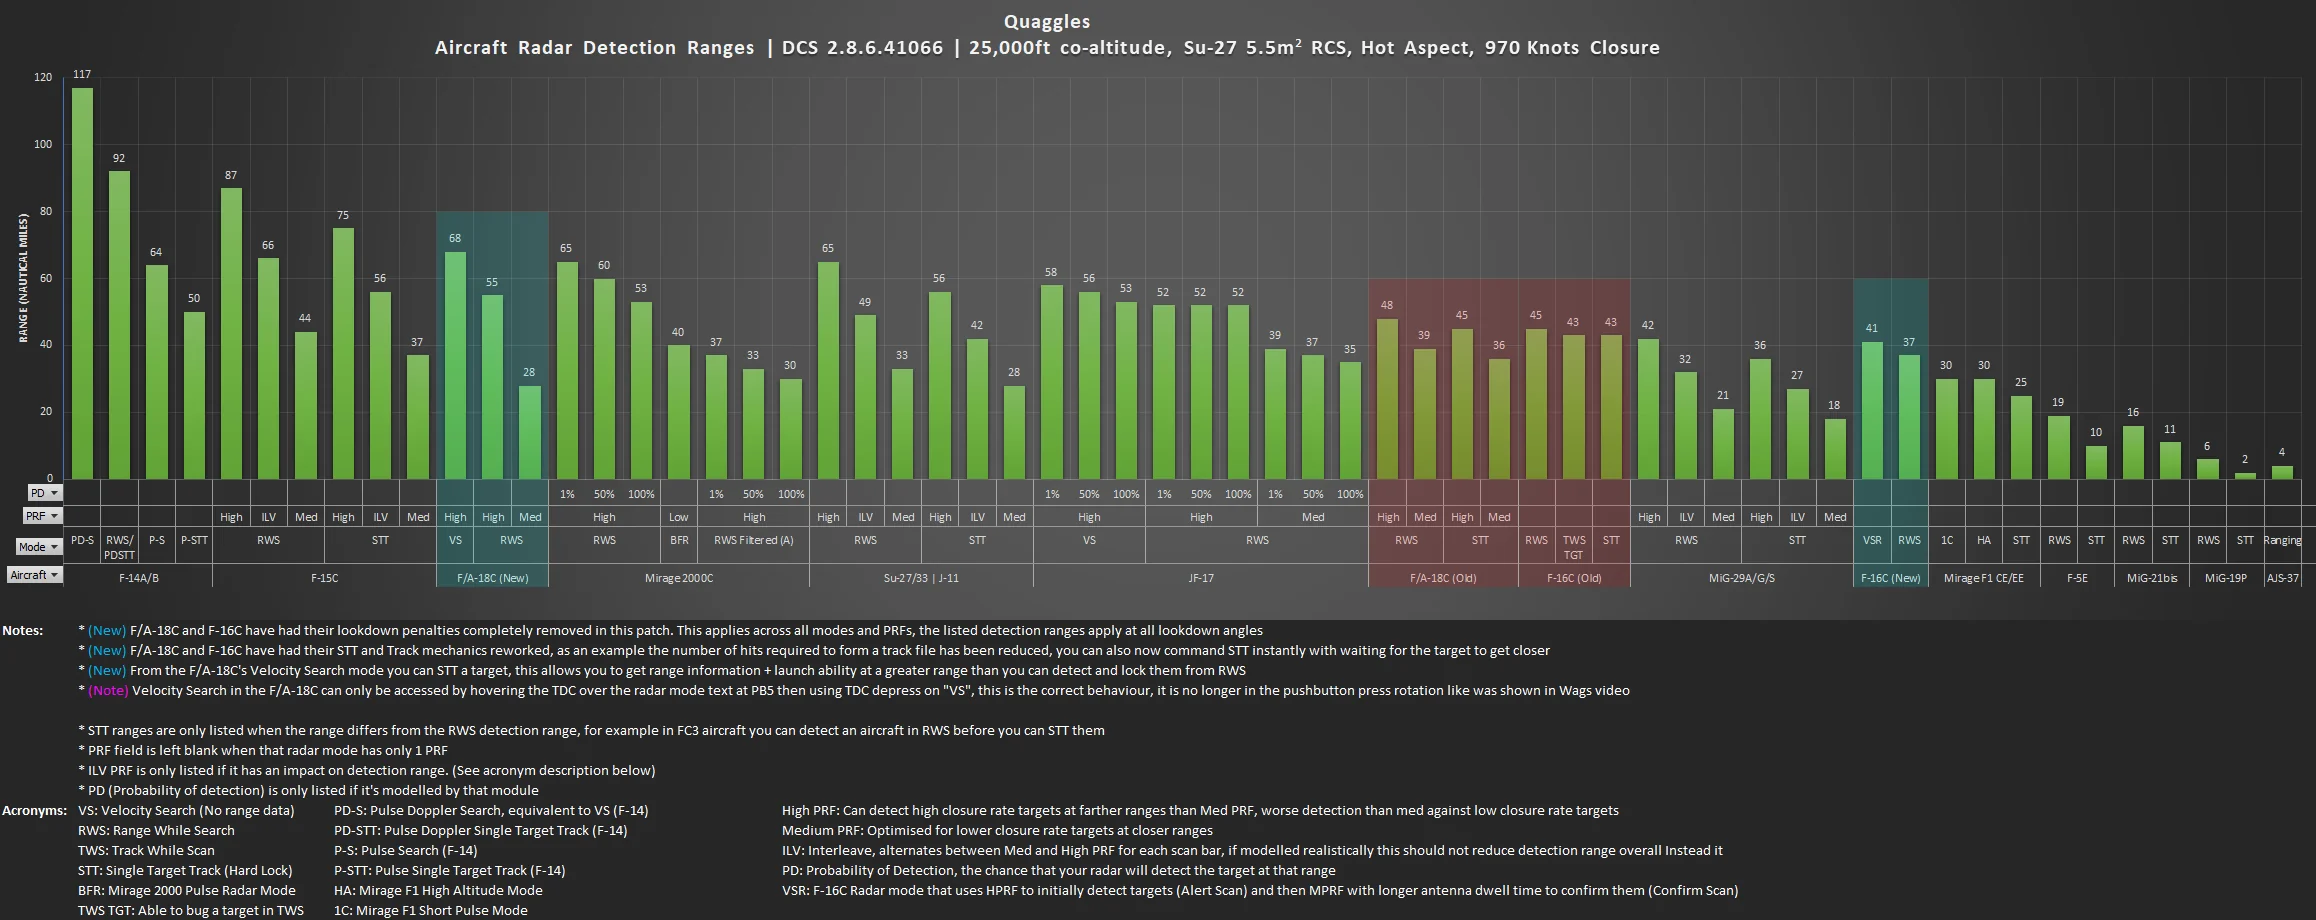Click the "TWS: Track While Scan" acronym line
The height and width of the screenshot is (920, 2316).
pos(146,850)
